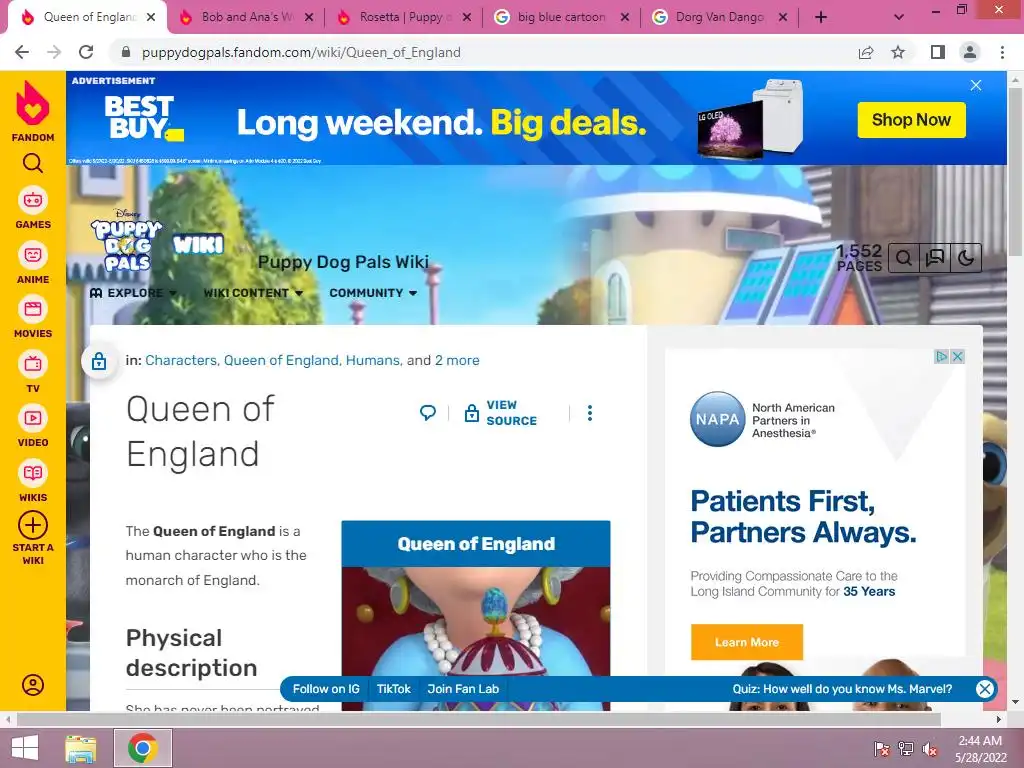This screenshot has width=1024, height=768.
Task: Reload the page with the refresh icon
Action: point(86,52)
